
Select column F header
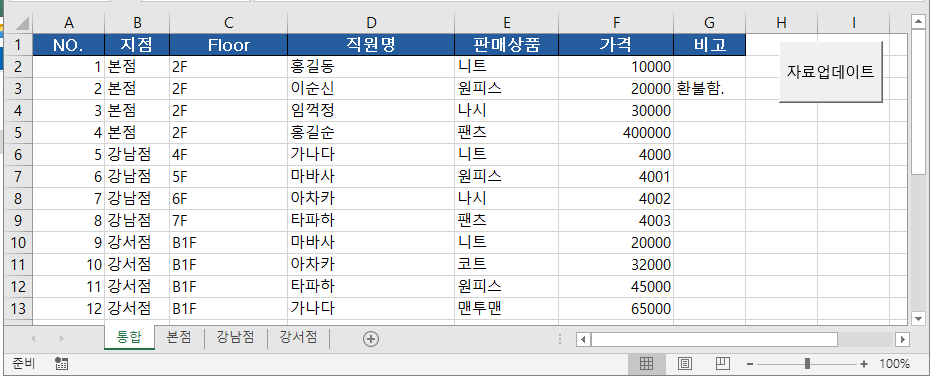point(616,23)
